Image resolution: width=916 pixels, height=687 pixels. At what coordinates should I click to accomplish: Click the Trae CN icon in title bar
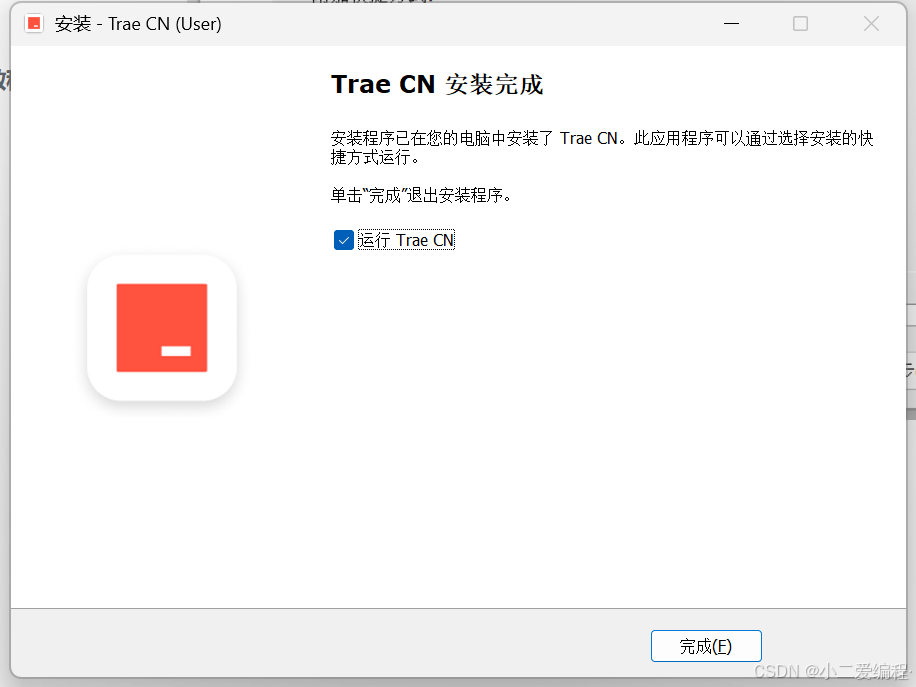point(34,24)
